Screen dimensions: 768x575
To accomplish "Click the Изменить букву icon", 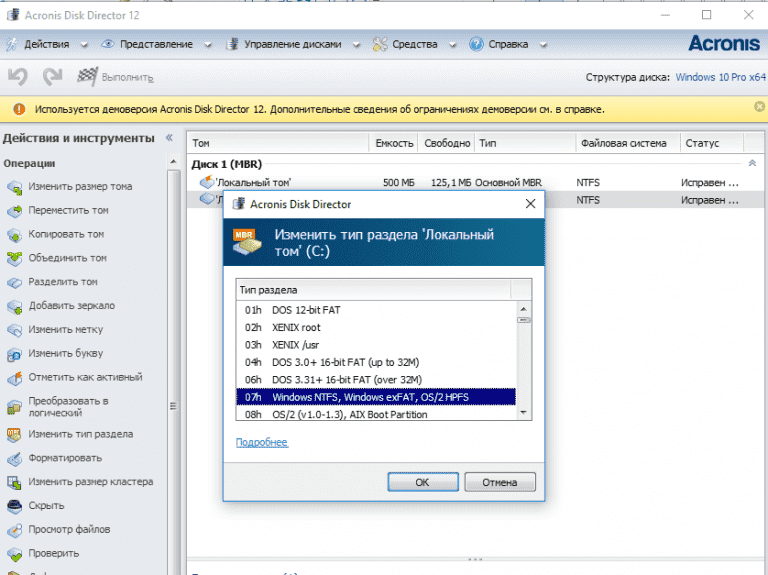I will click(x=15, y=354).
